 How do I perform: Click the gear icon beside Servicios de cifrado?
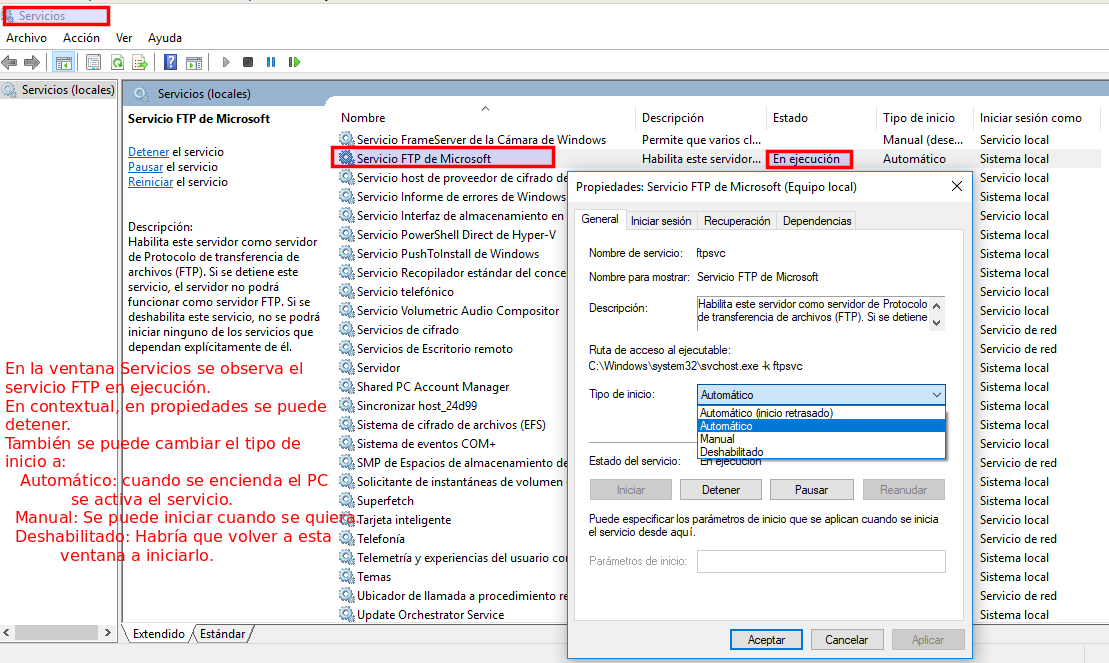point(347,329)
